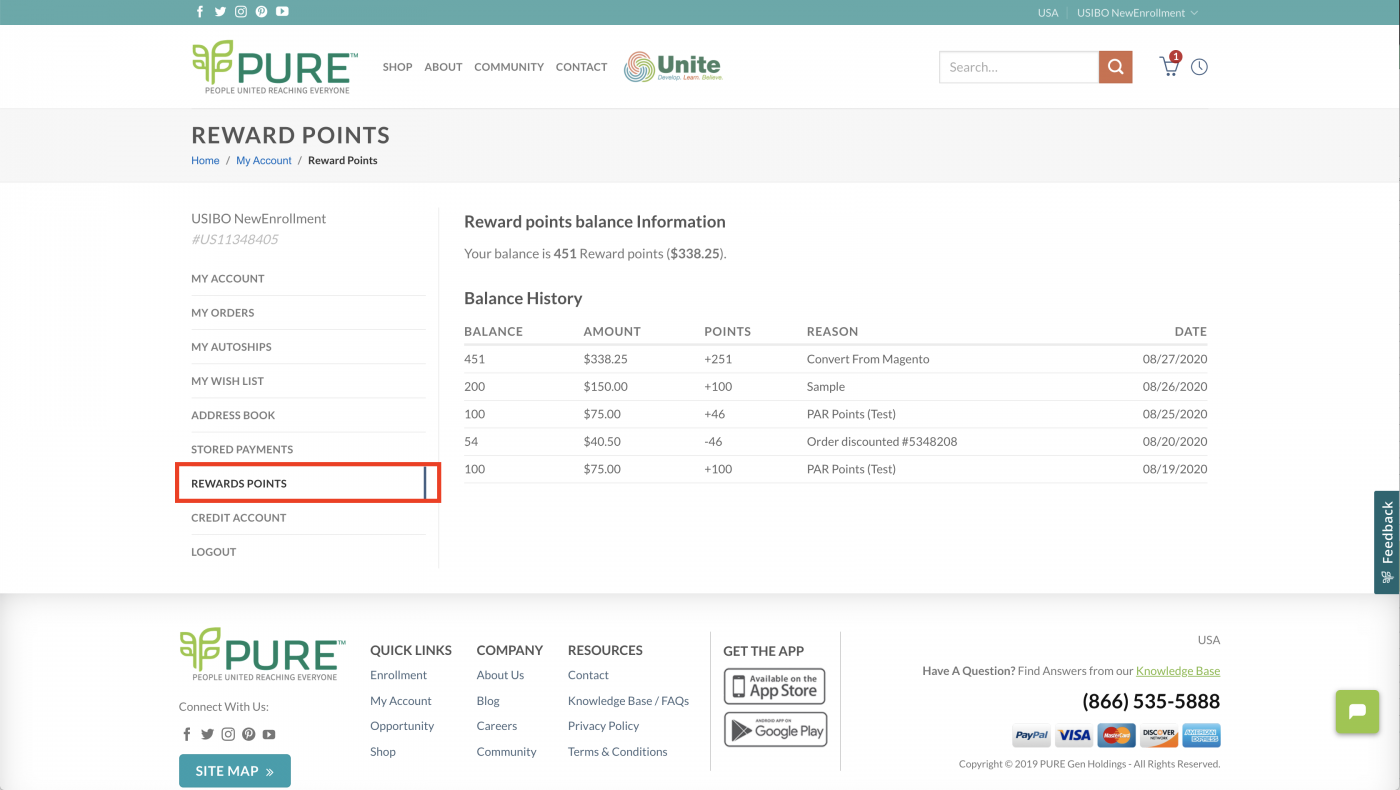
Task: Open Twitter icon in top bar
Action: pyautogui.click(x=220, y=12)
